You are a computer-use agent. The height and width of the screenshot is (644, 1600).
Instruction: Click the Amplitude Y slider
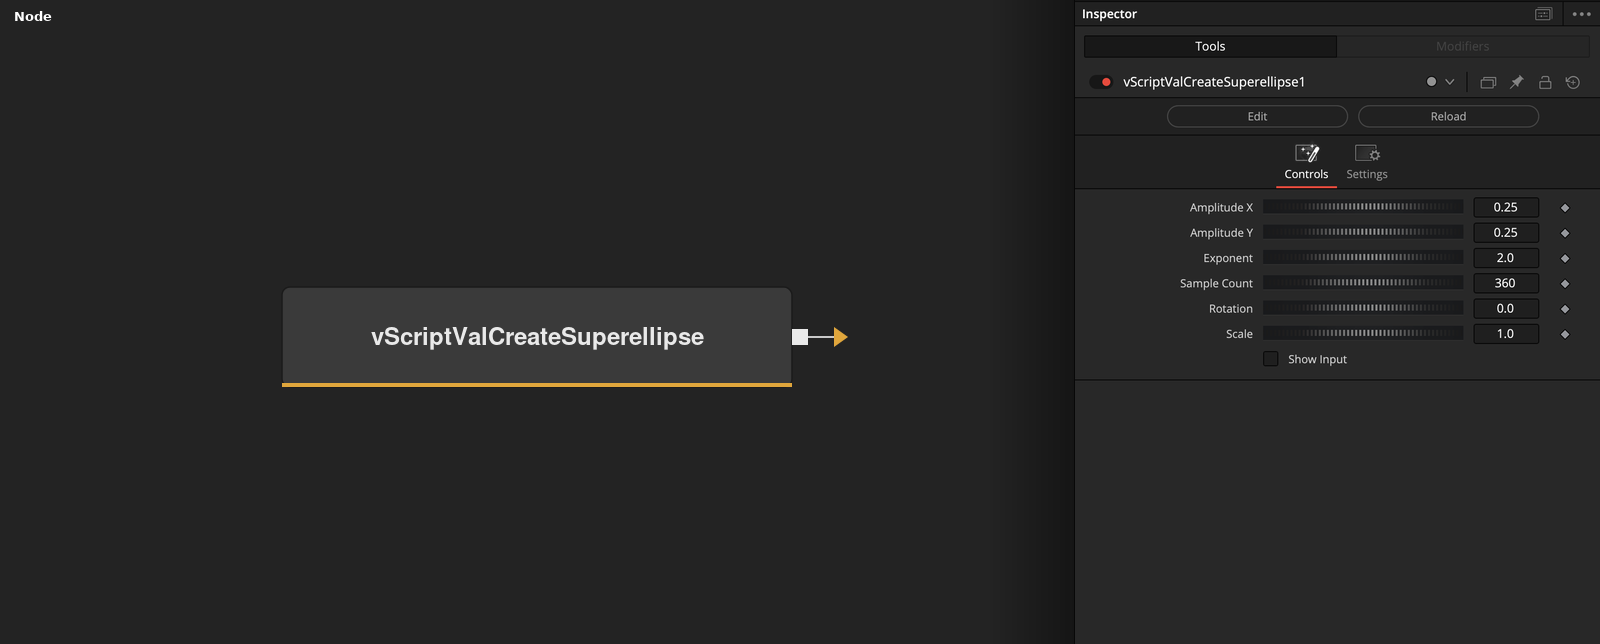(1363, 232)
